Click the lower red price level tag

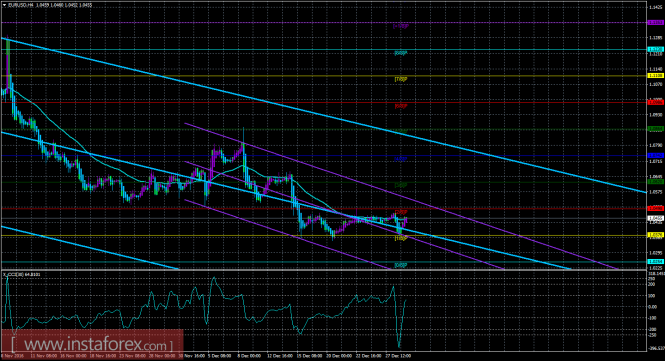(x=656, y=208)
